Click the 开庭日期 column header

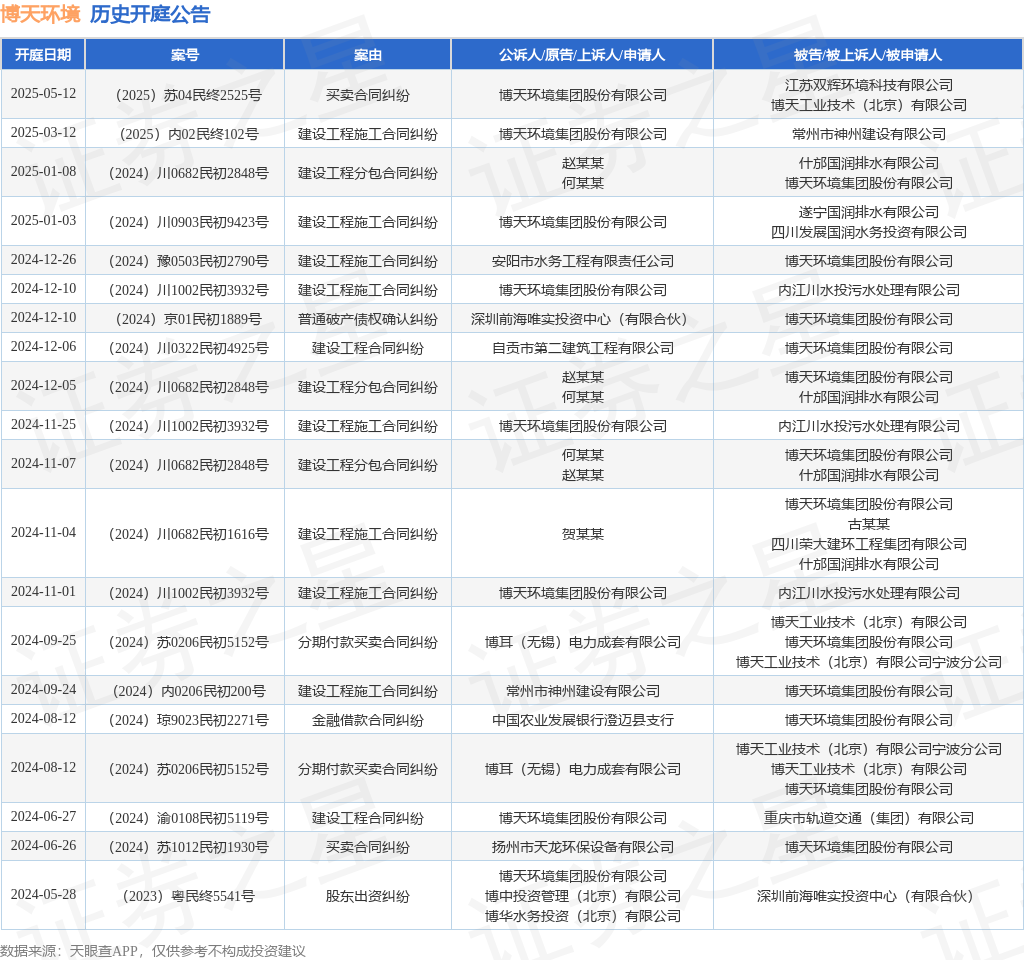point(43,55)
